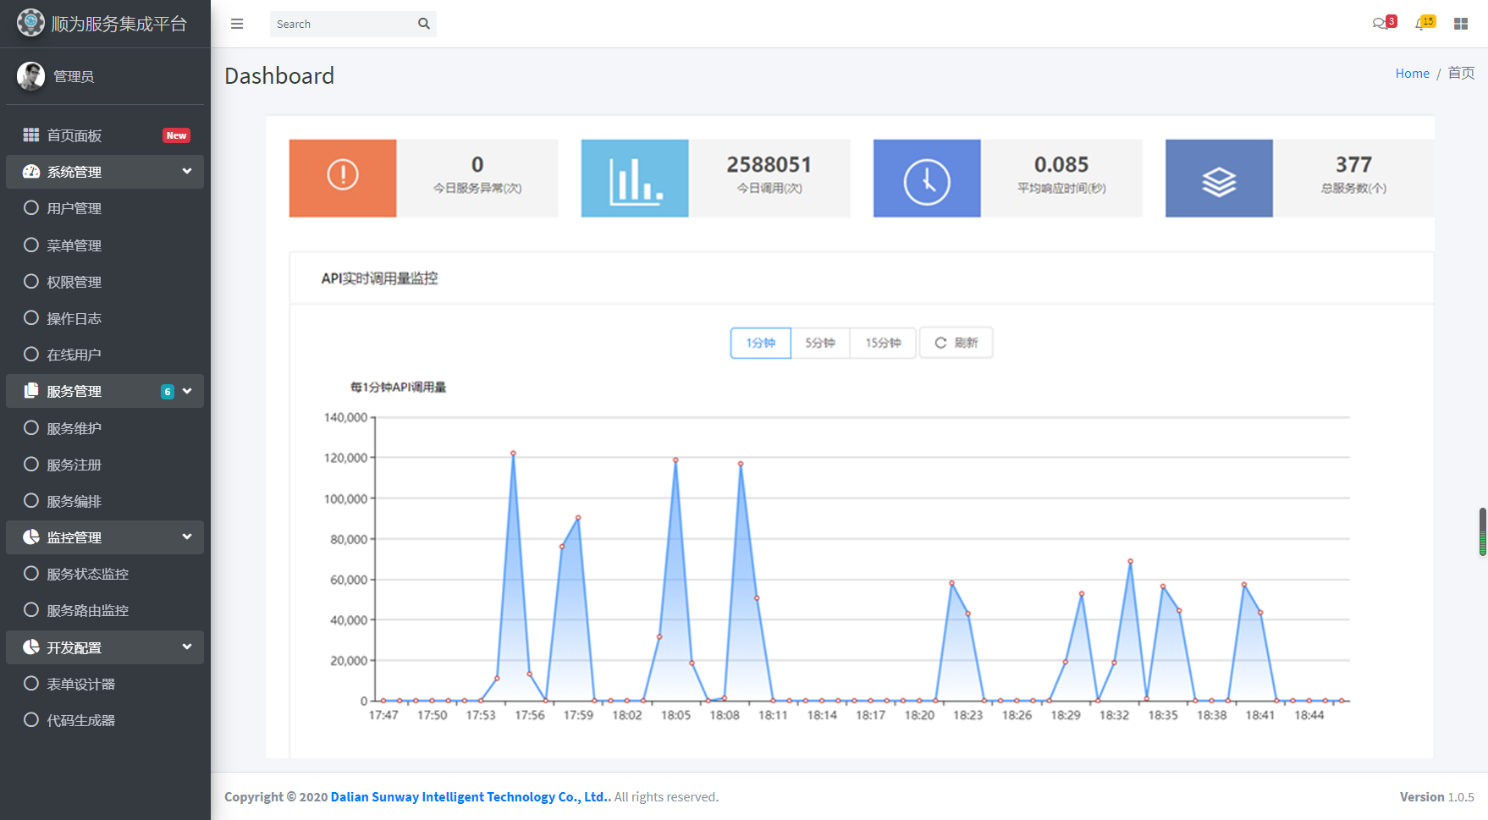Collapse the 系统管理 menu chevron

tap(187, 171)
